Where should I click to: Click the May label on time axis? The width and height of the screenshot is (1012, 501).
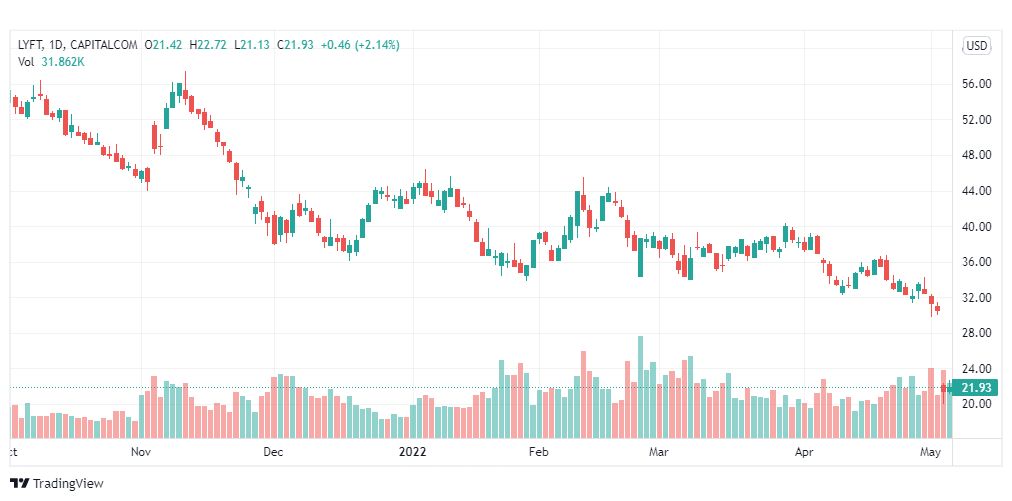(930, 452)
